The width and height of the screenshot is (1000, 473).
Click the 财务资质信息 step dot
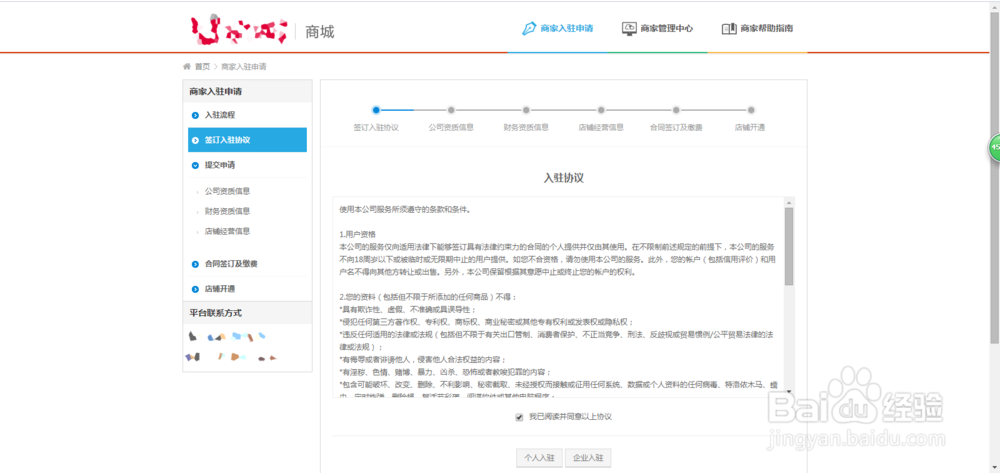click(526, 110)
